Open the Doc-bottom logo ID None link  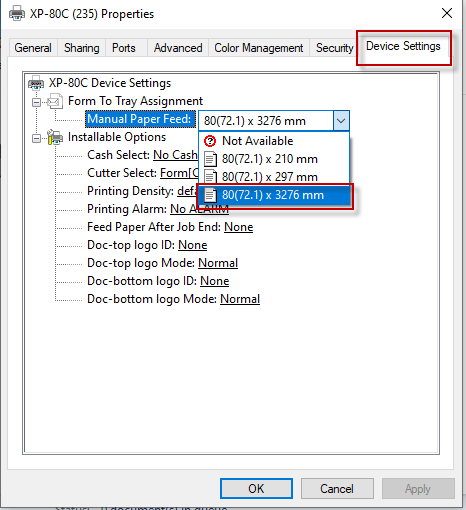[215, 281]
